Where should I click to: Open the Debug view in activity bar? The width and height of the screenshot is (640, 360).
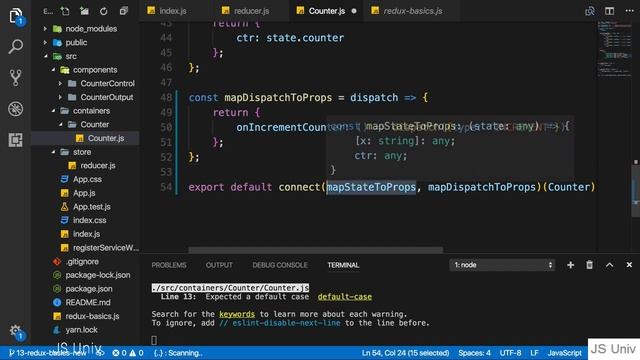coord(16,109)
